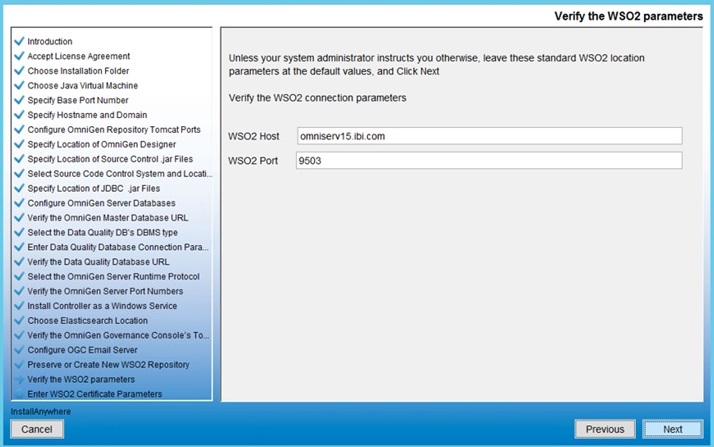Click the 'Choose Installation Folder' step text
Image resolution: width=714 pixels, height=447 pixels.
[x=78, y=71]
